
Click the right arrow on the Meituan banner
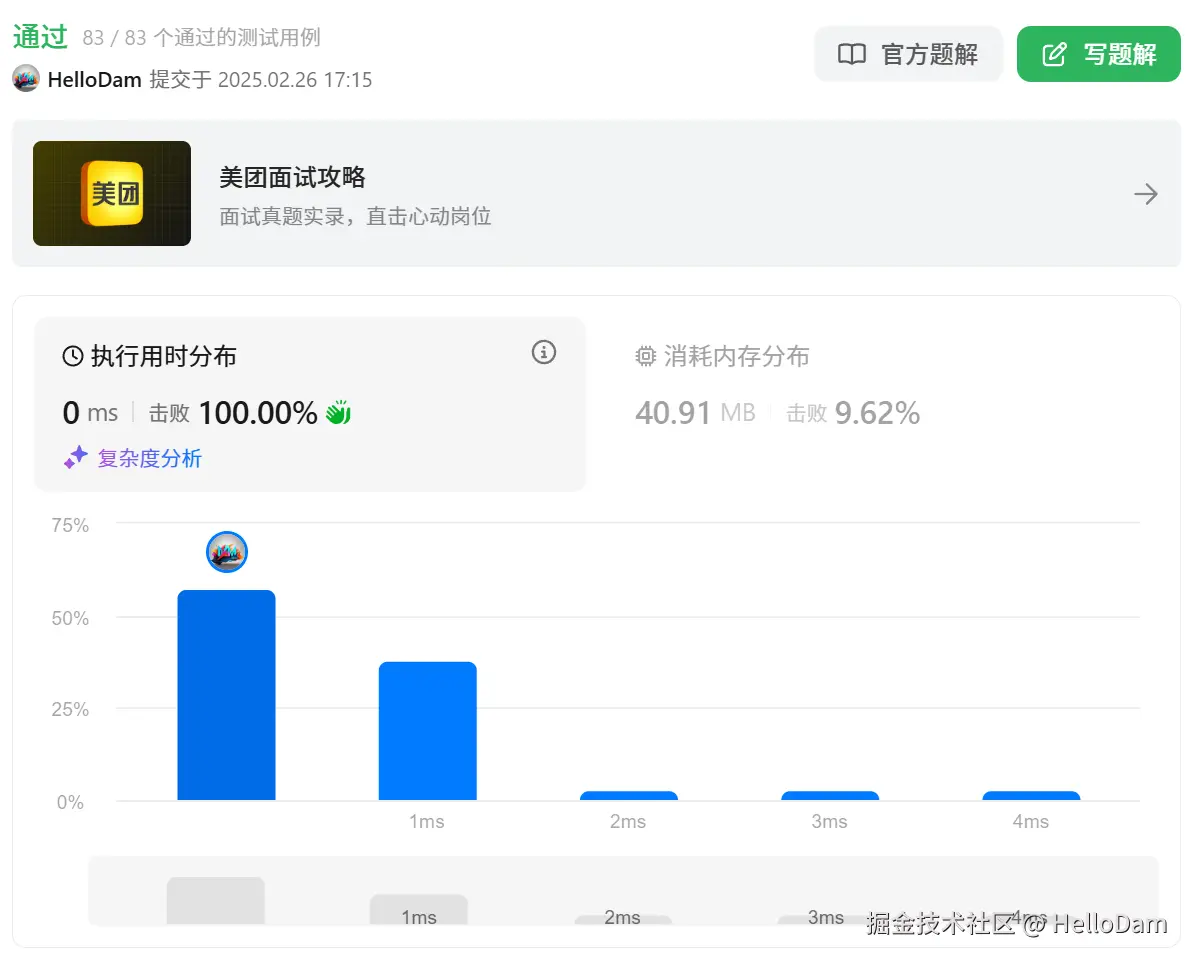click(x=1146, y=193)
